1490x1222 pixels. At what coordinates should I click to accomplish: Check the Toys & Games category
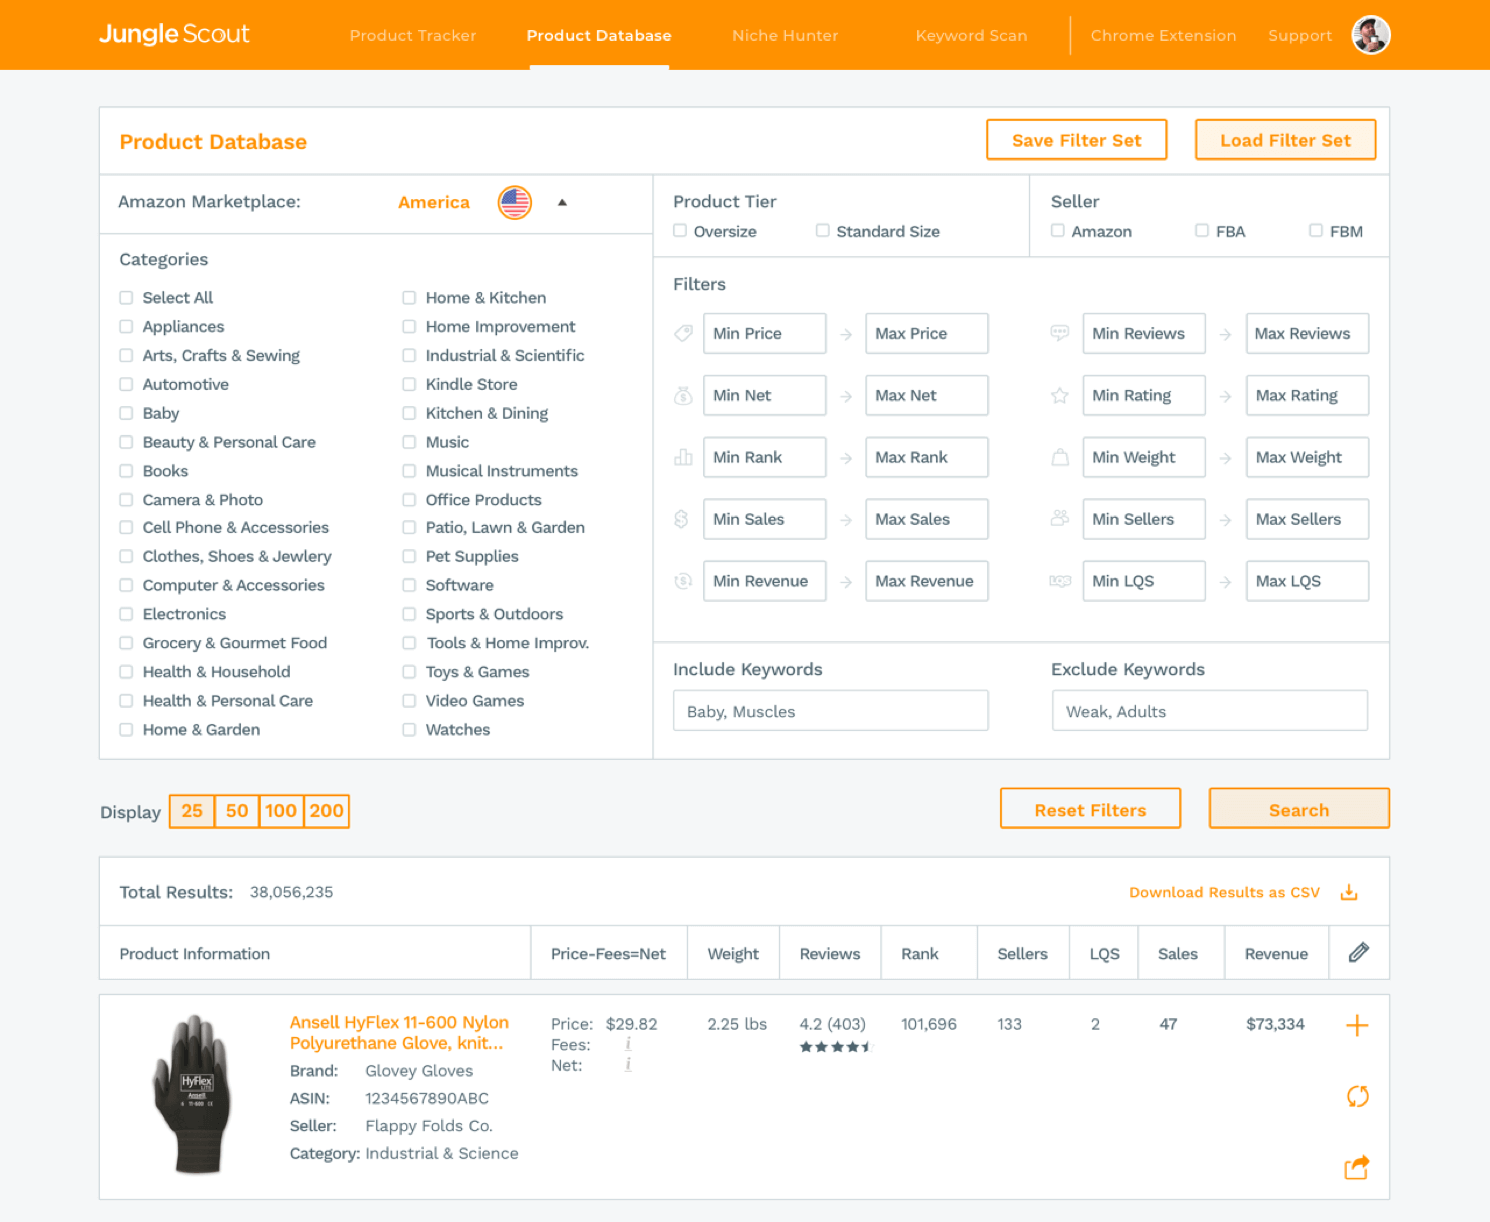click(409, 672)
